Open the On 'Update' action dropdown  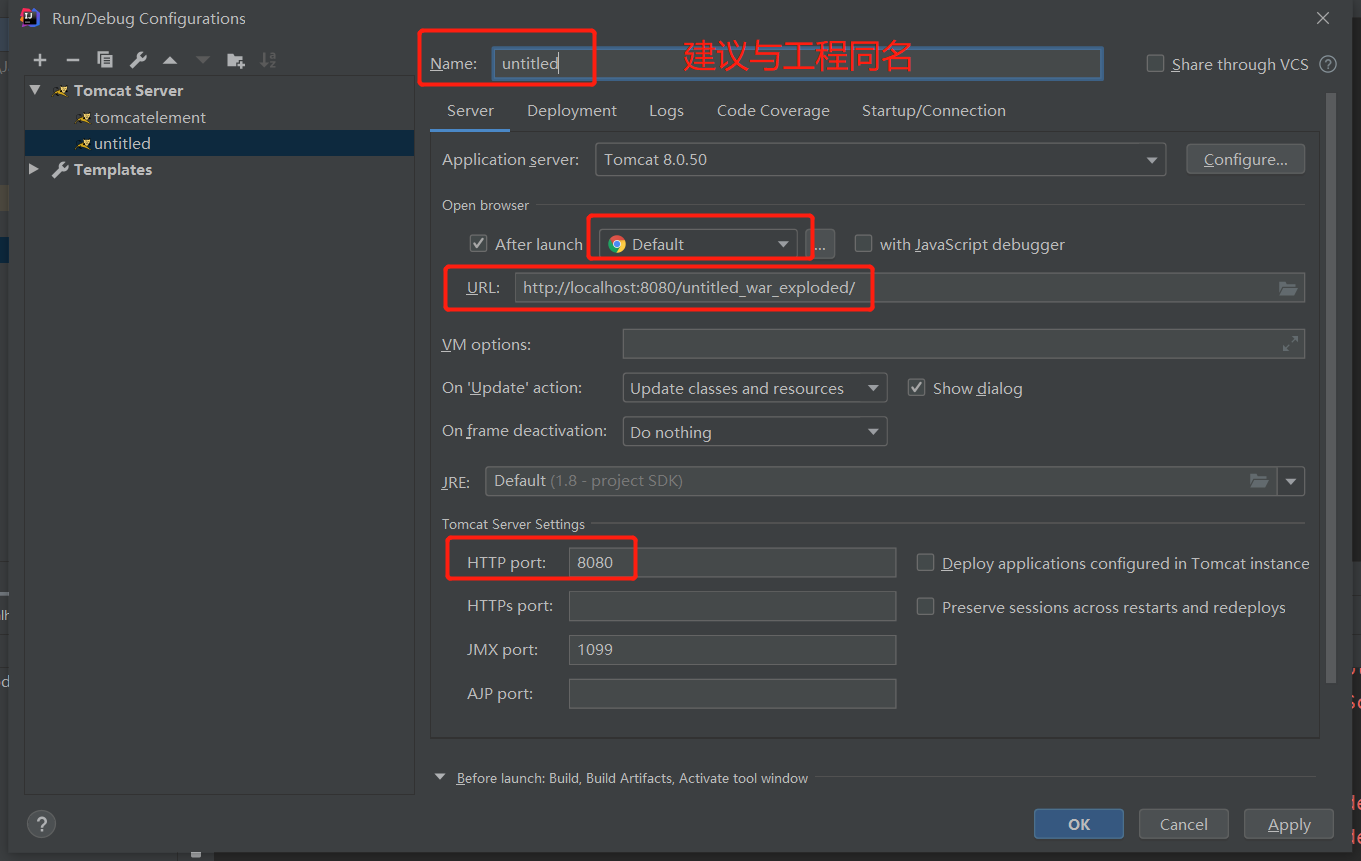[754, 388]
